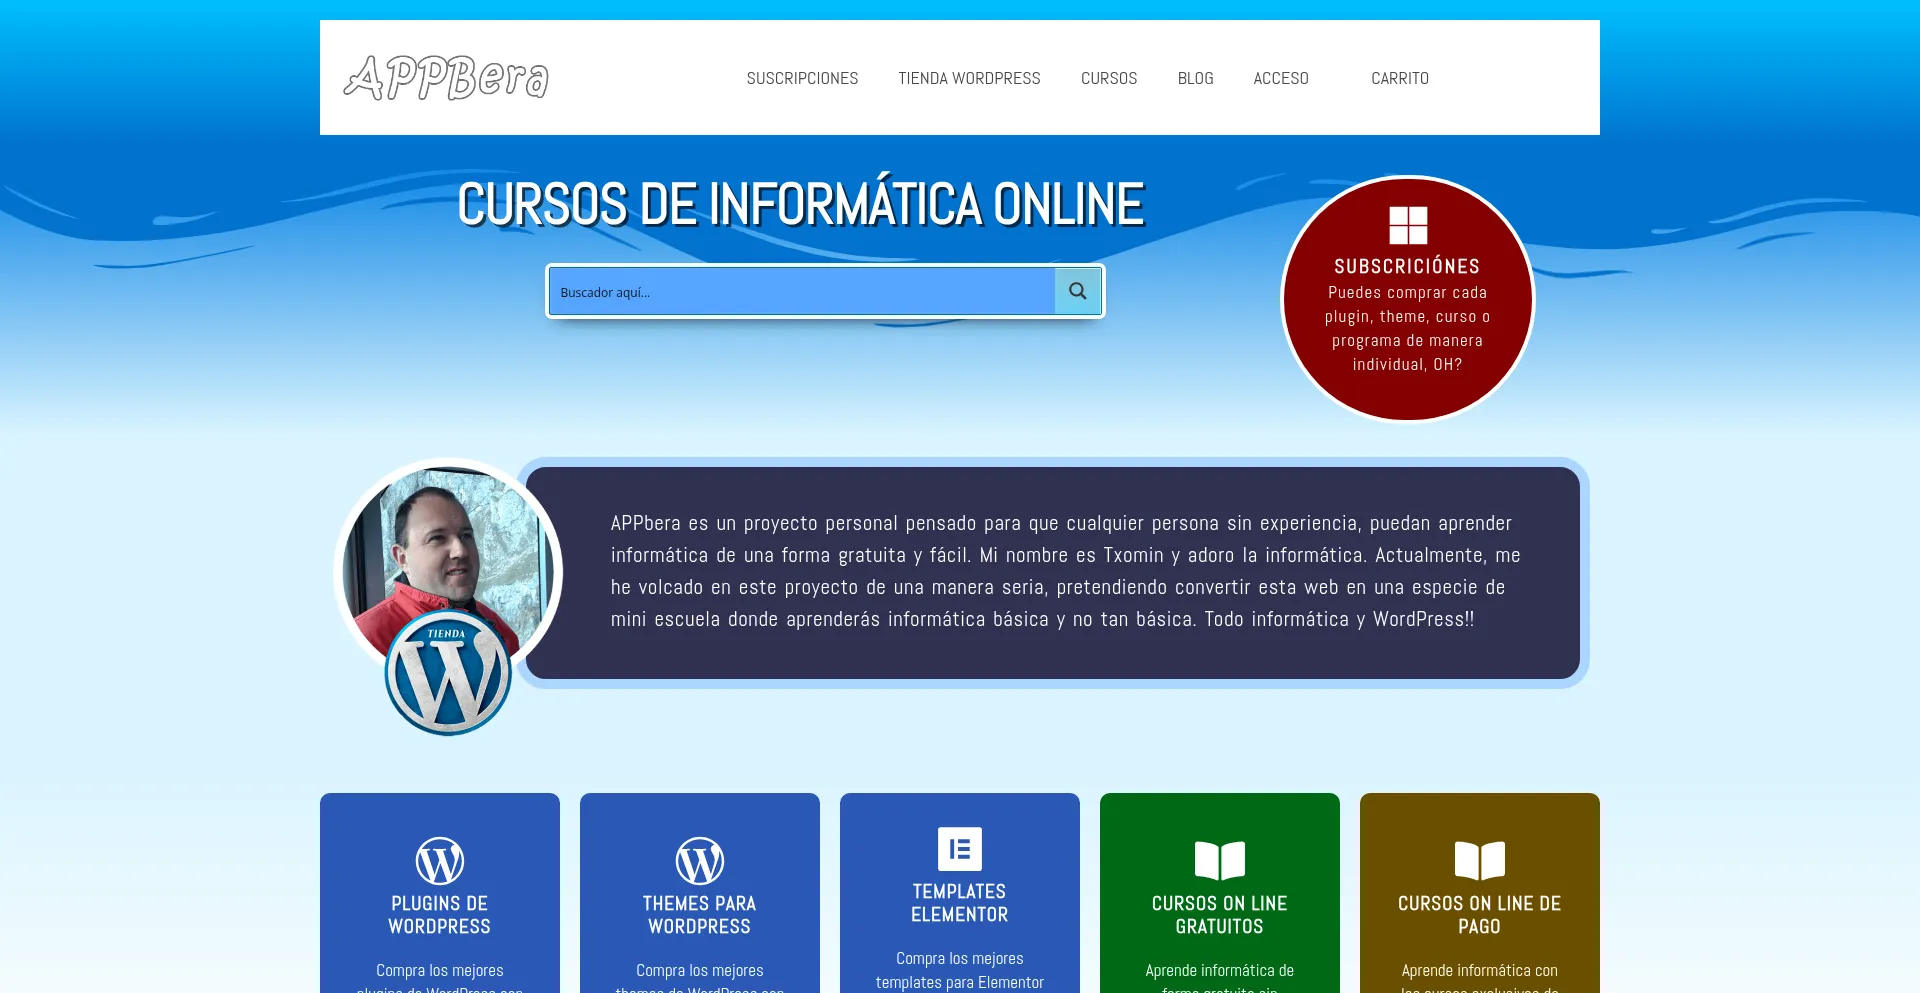Click the grid icon inside the red Subscriciónes circle
The height and width of the screenshot is (993, 1920).
pos(1408,225)
